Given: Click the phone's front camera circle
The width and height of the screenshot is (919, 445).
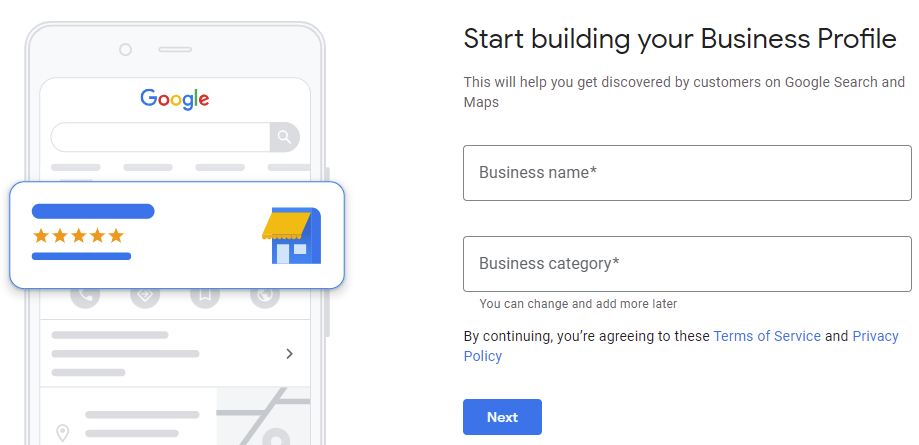Looking at the screenshot, I should click(x=126, y=49).
